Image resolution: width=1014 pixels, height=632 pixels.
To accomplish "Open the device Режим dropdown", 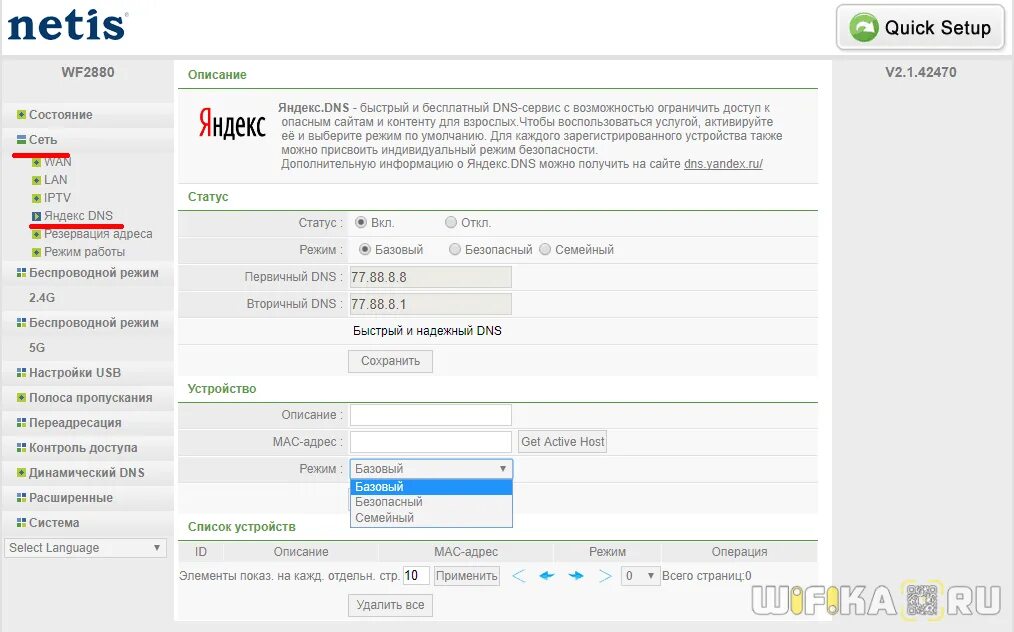I will coord(431,468).
